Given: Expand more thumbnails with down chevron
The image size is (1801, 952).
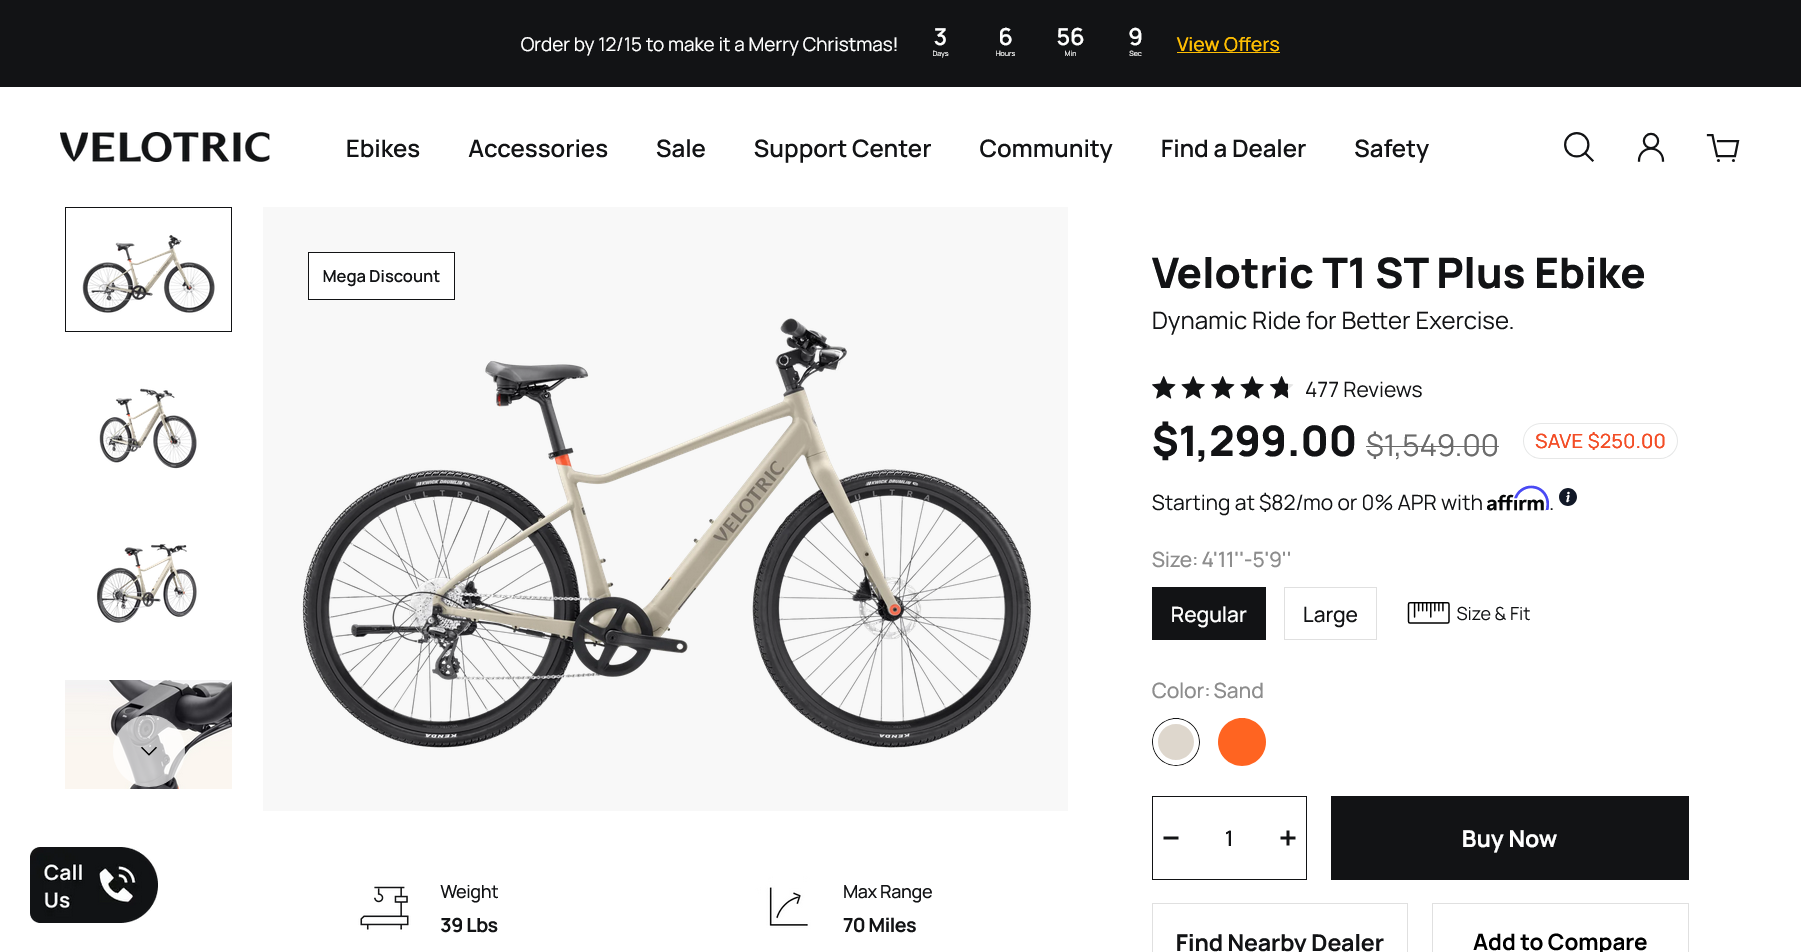Looking at the screenshot, I should [148, 751].
